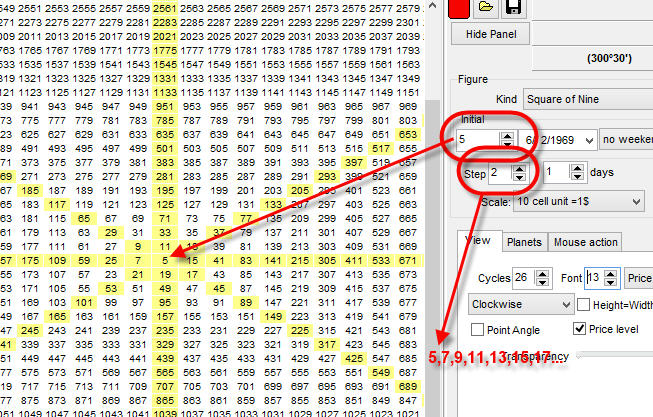
Task: Click highlighted cell 117 in the grid
Action: [57, 205]
